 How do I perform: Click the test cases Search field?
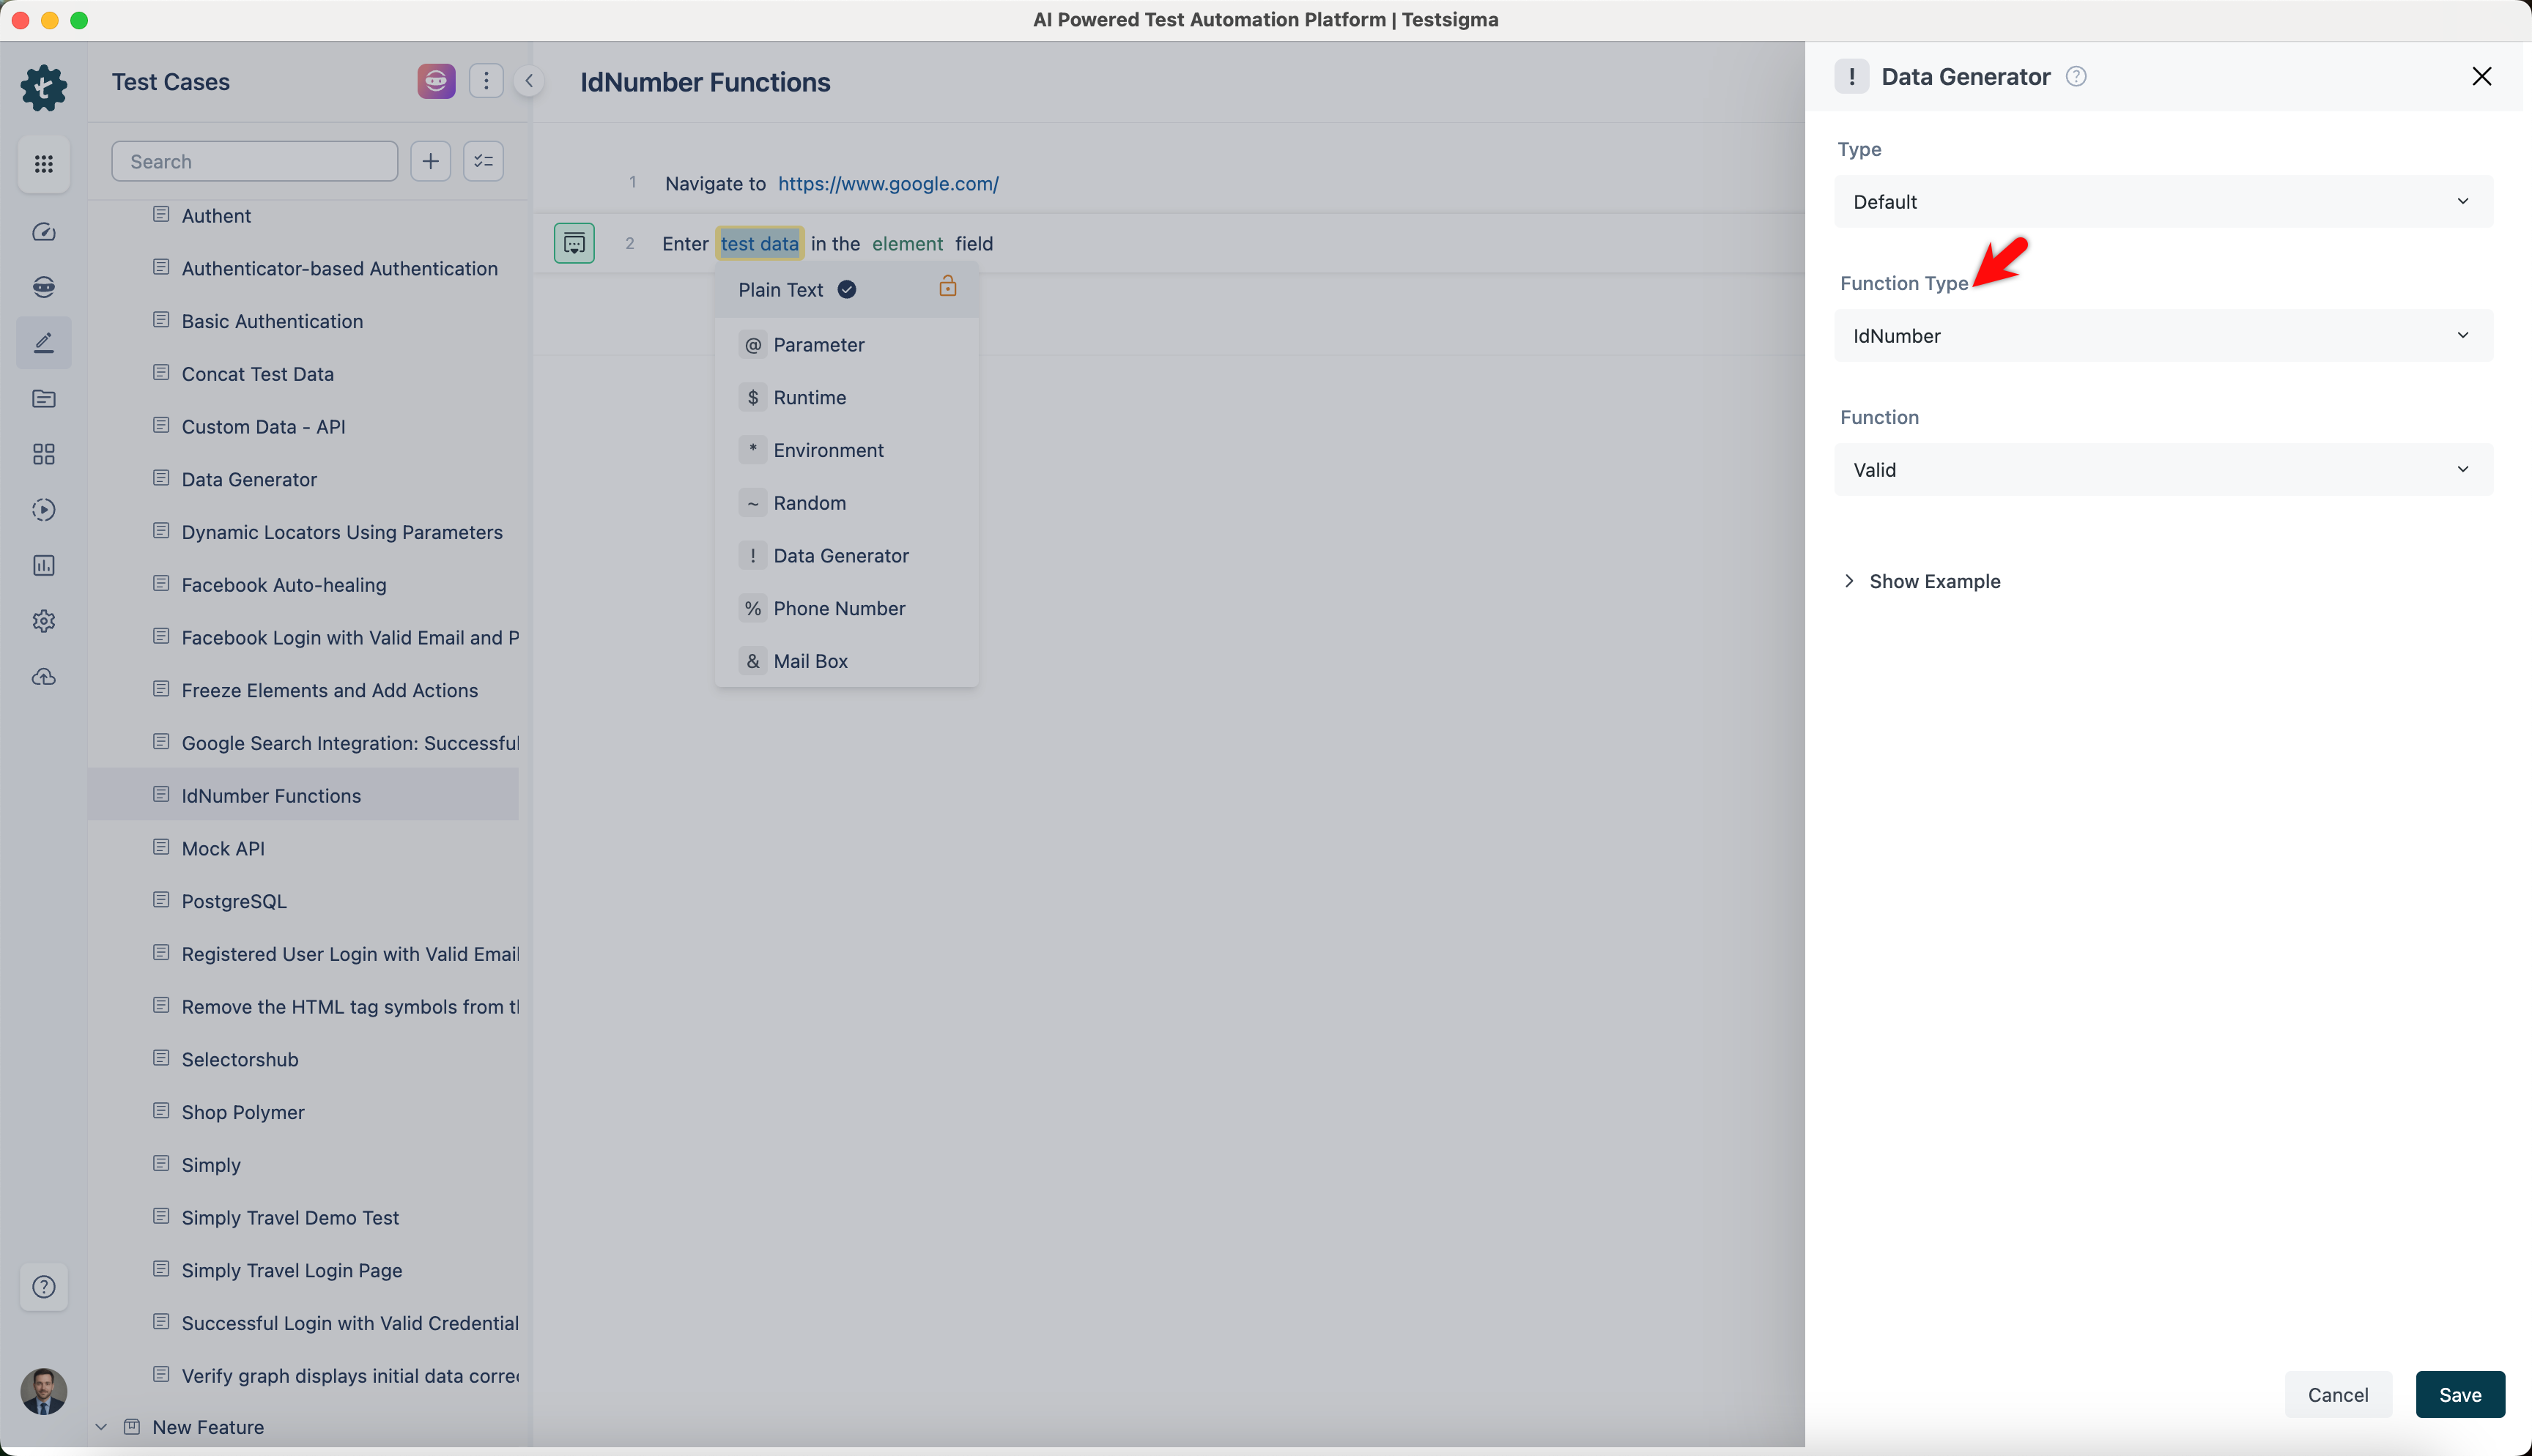pyautogui.click(x=254, y=161)
